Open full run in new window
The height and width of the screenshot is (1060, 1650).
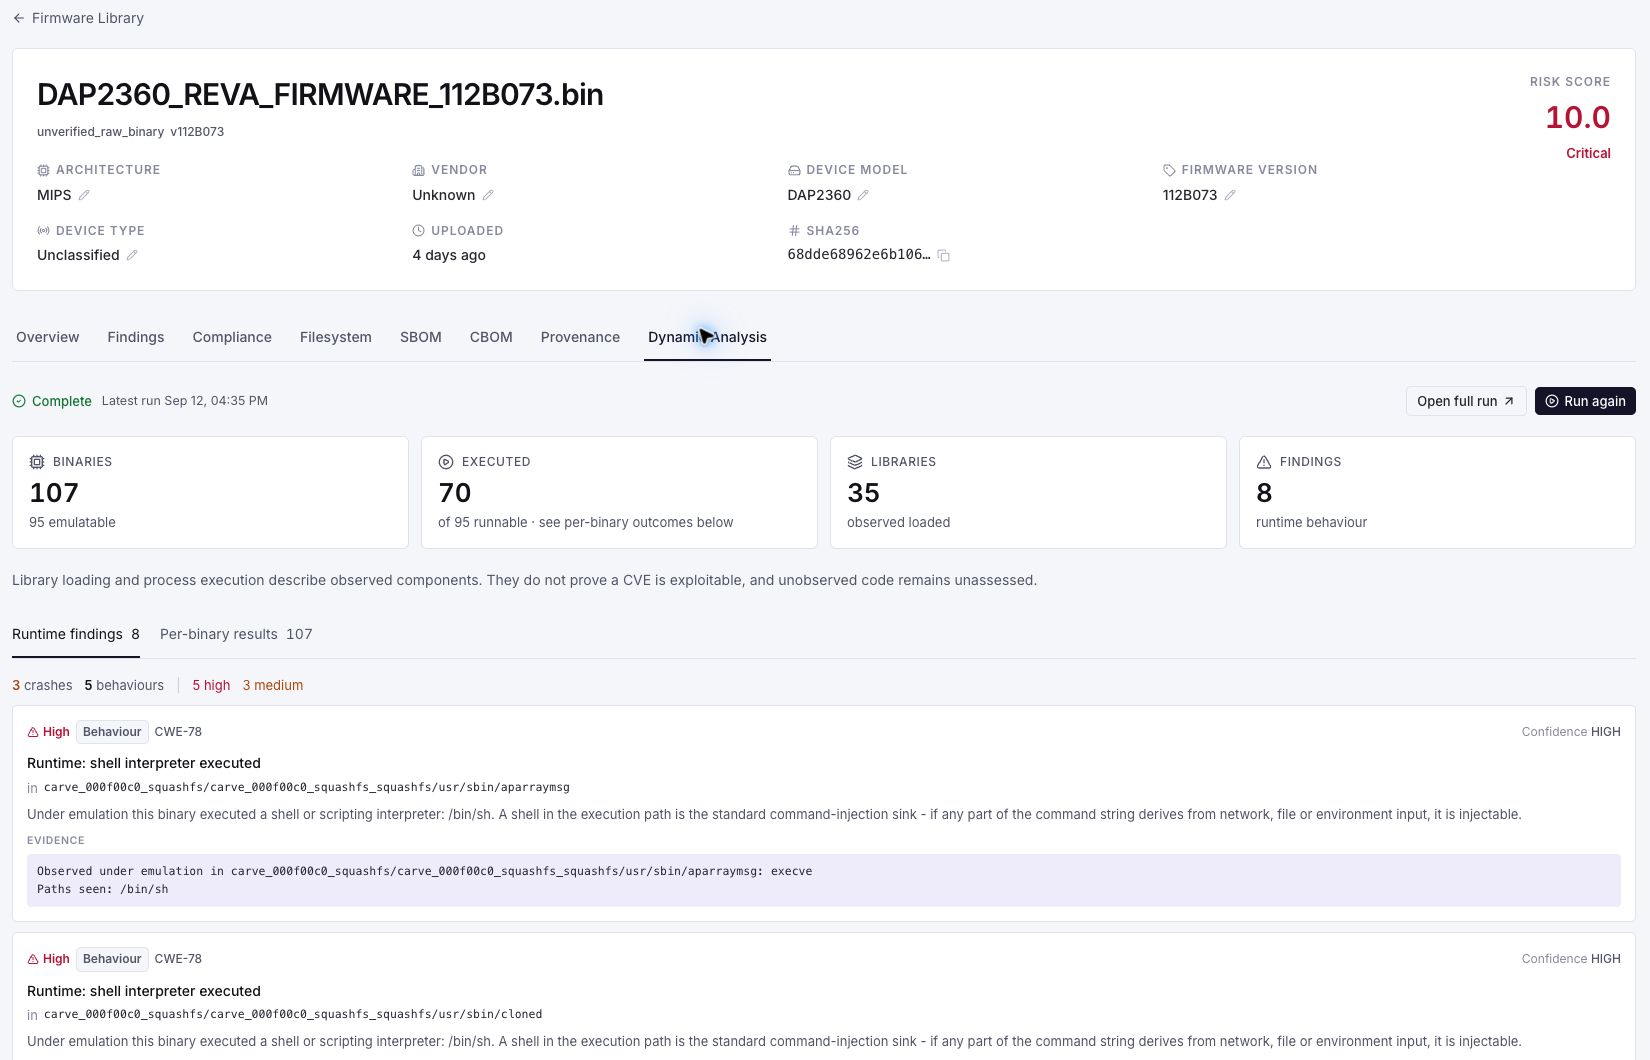pos(1466,401)
